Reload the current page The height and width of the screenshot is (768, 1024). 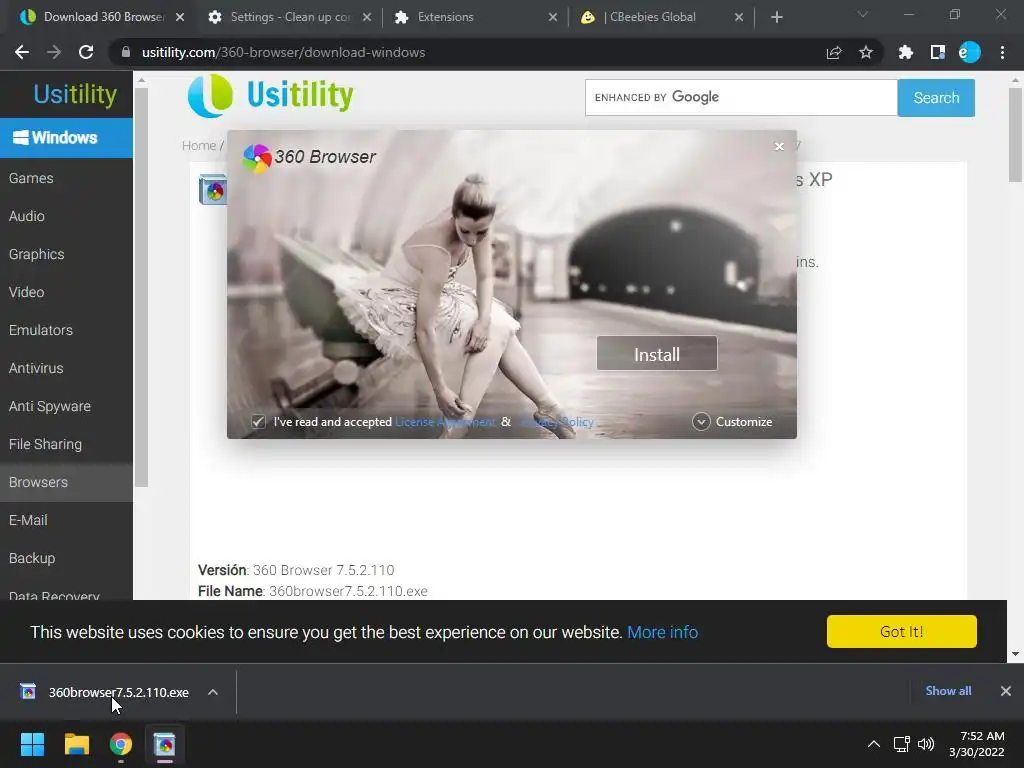[x=86, y=52]
